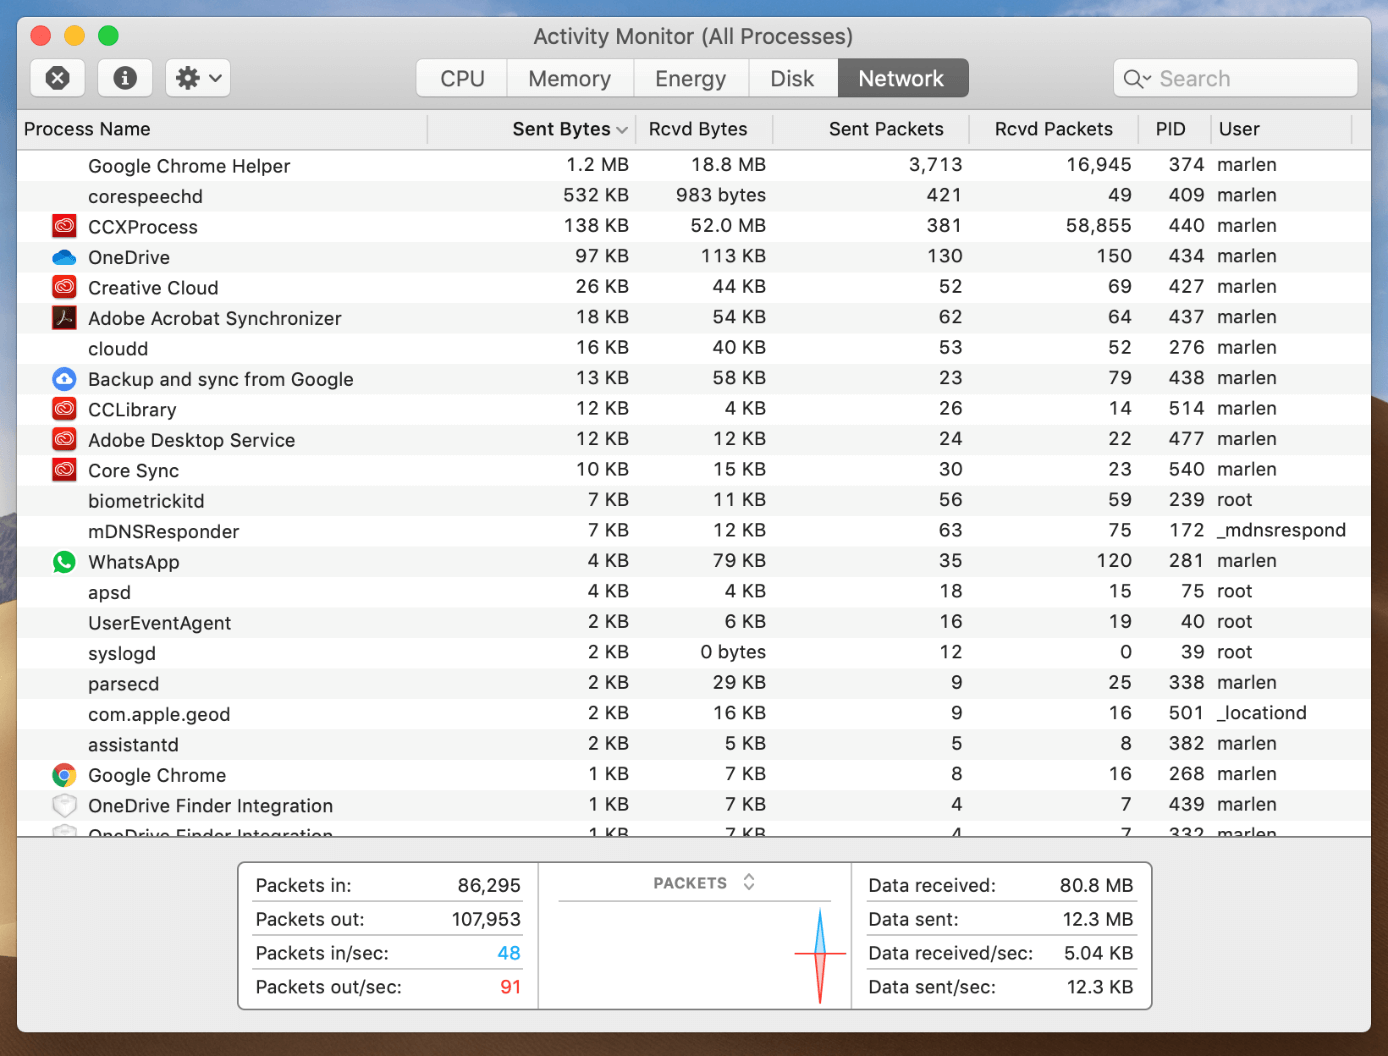1388x1056 pixels.
Task: Open the process inspector info icon
Action: pos(124,77)
